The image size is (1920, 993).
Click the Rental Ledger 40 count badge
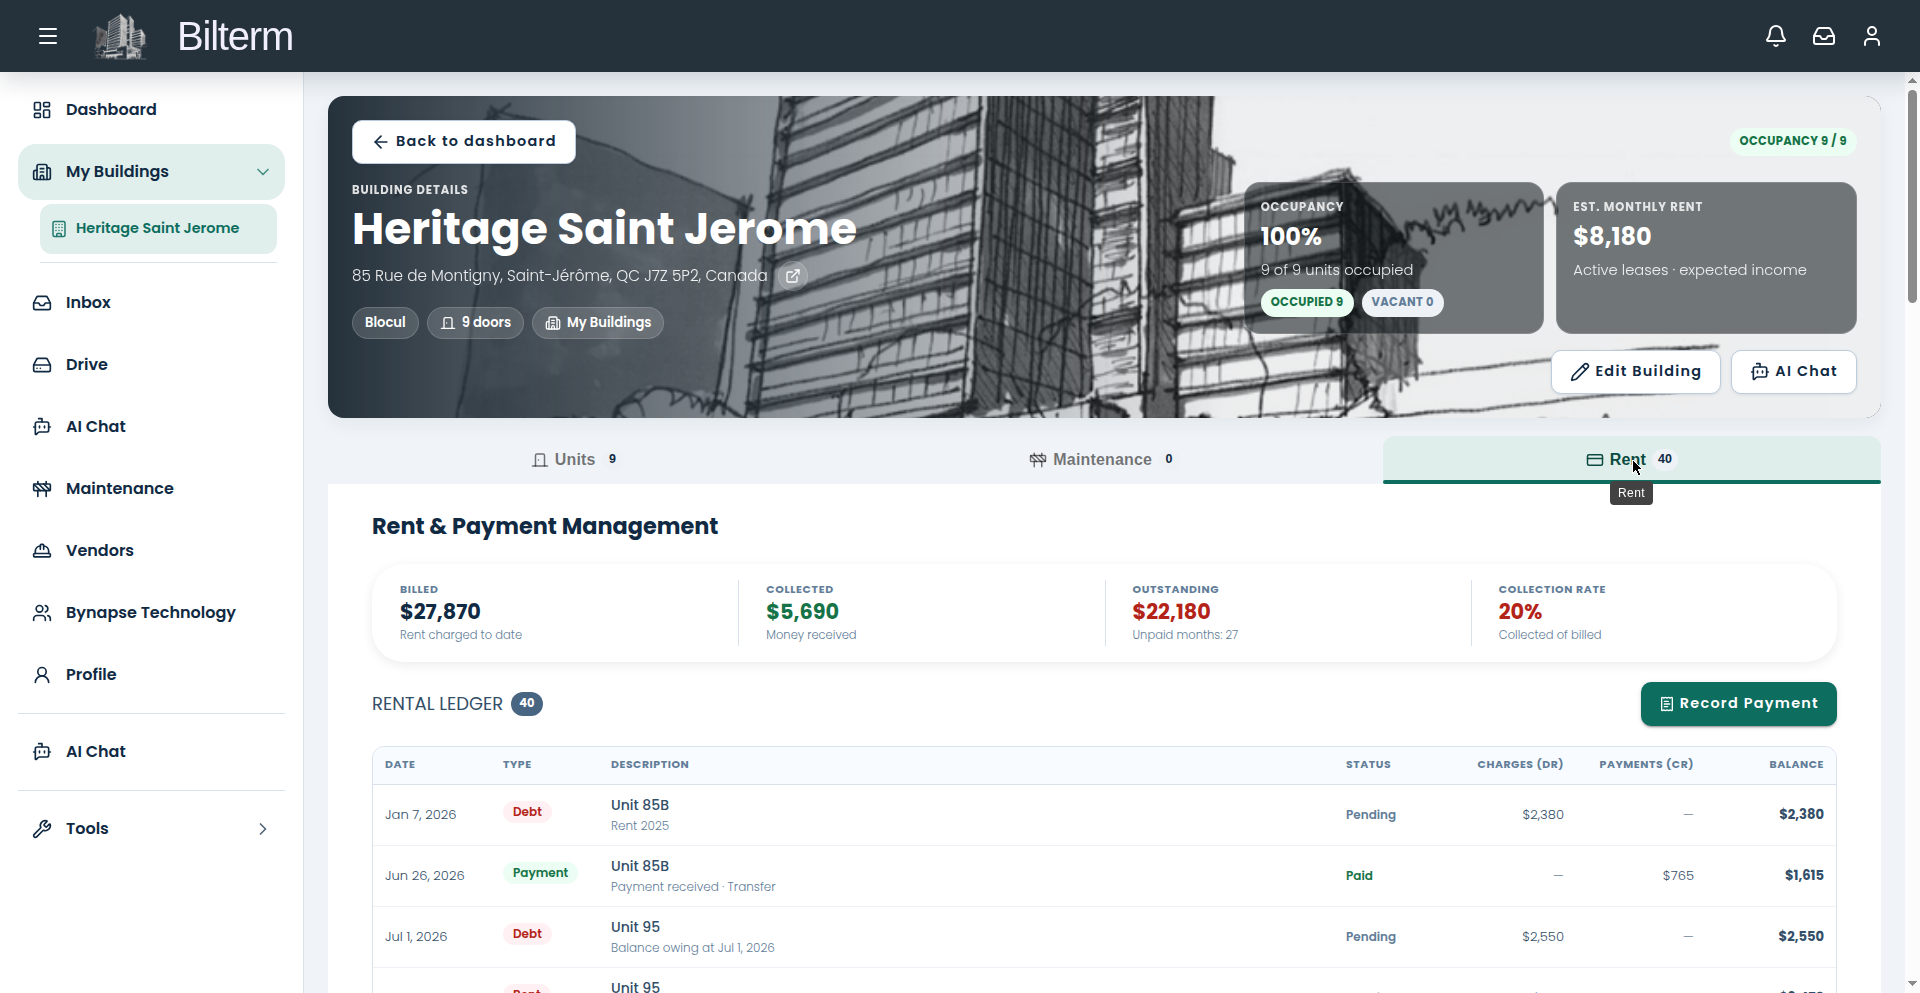click(527, 704)
